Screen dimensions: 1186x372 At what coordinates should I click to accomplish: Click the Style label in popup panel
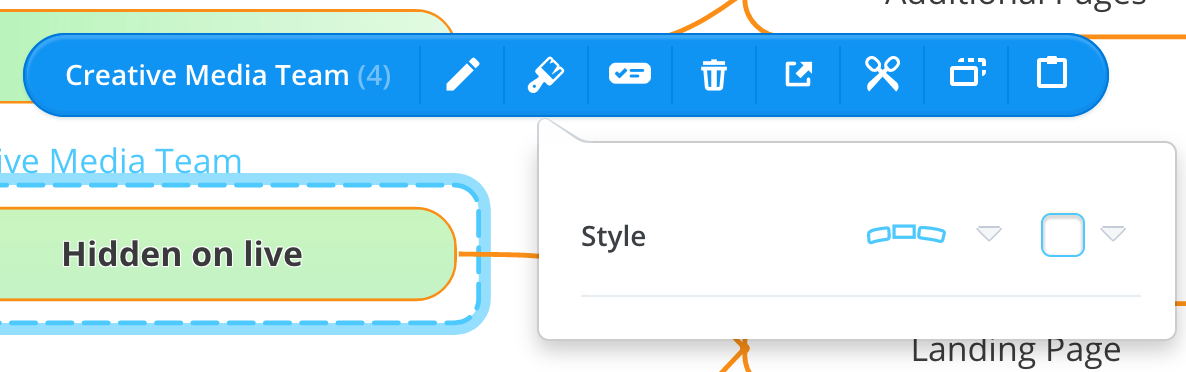613,237
